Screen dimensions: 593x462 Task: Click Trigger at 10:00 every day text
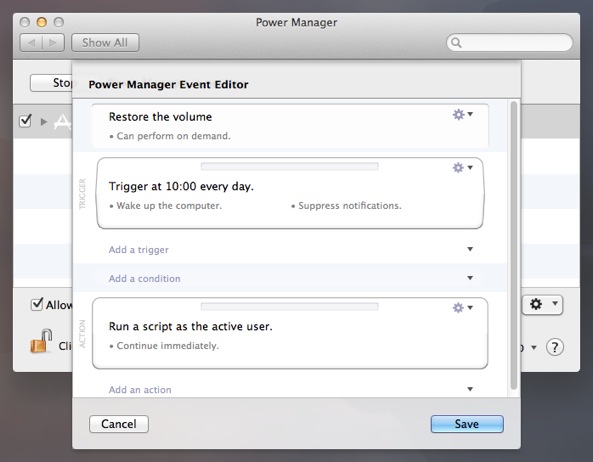(x=181, y=186)
